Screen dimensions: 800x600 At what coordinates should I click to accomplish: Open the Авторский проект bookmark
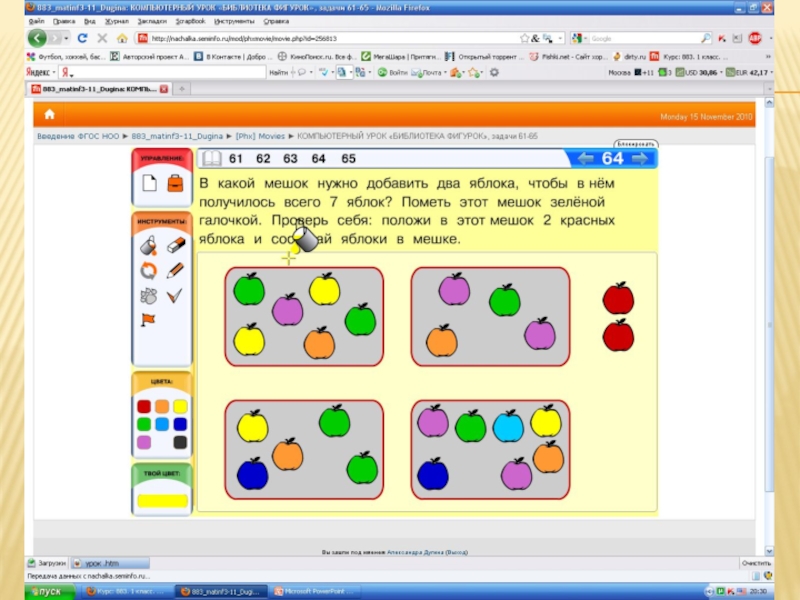click(x=150, y=57)
